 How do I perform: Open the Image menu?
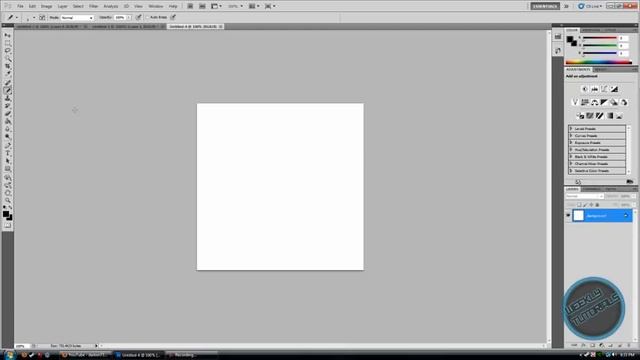coord(46,6)
